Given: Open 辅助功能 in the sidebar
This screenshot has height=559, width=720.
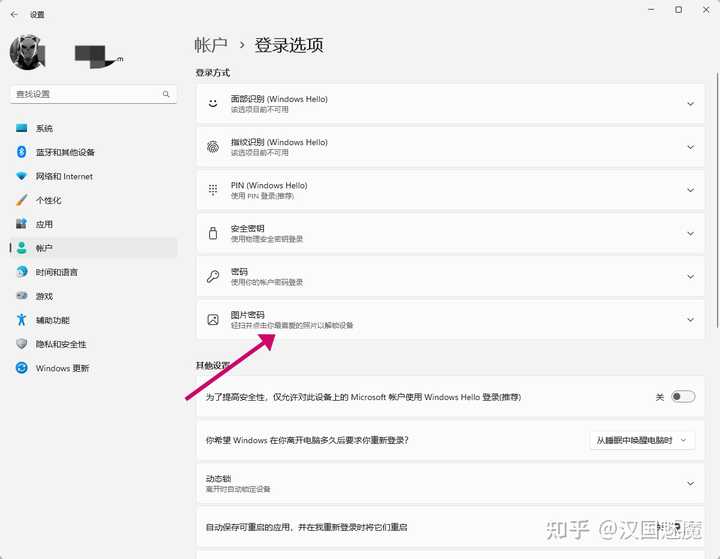Looking at the screenshot, I should [x=93, y=320].
